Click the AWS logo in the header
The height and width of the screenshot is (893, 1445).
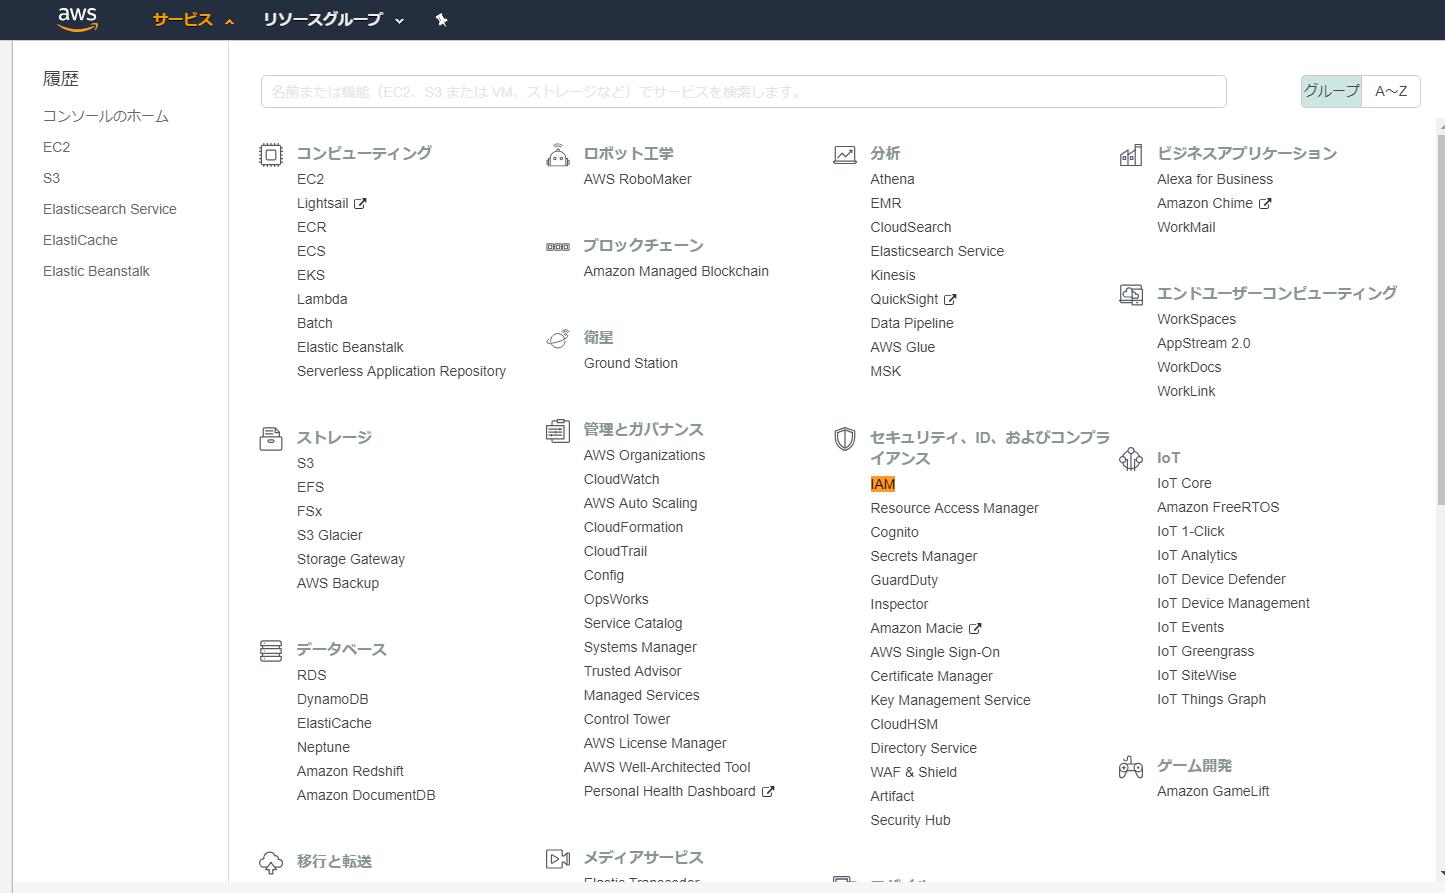click(x=77, y=19)
